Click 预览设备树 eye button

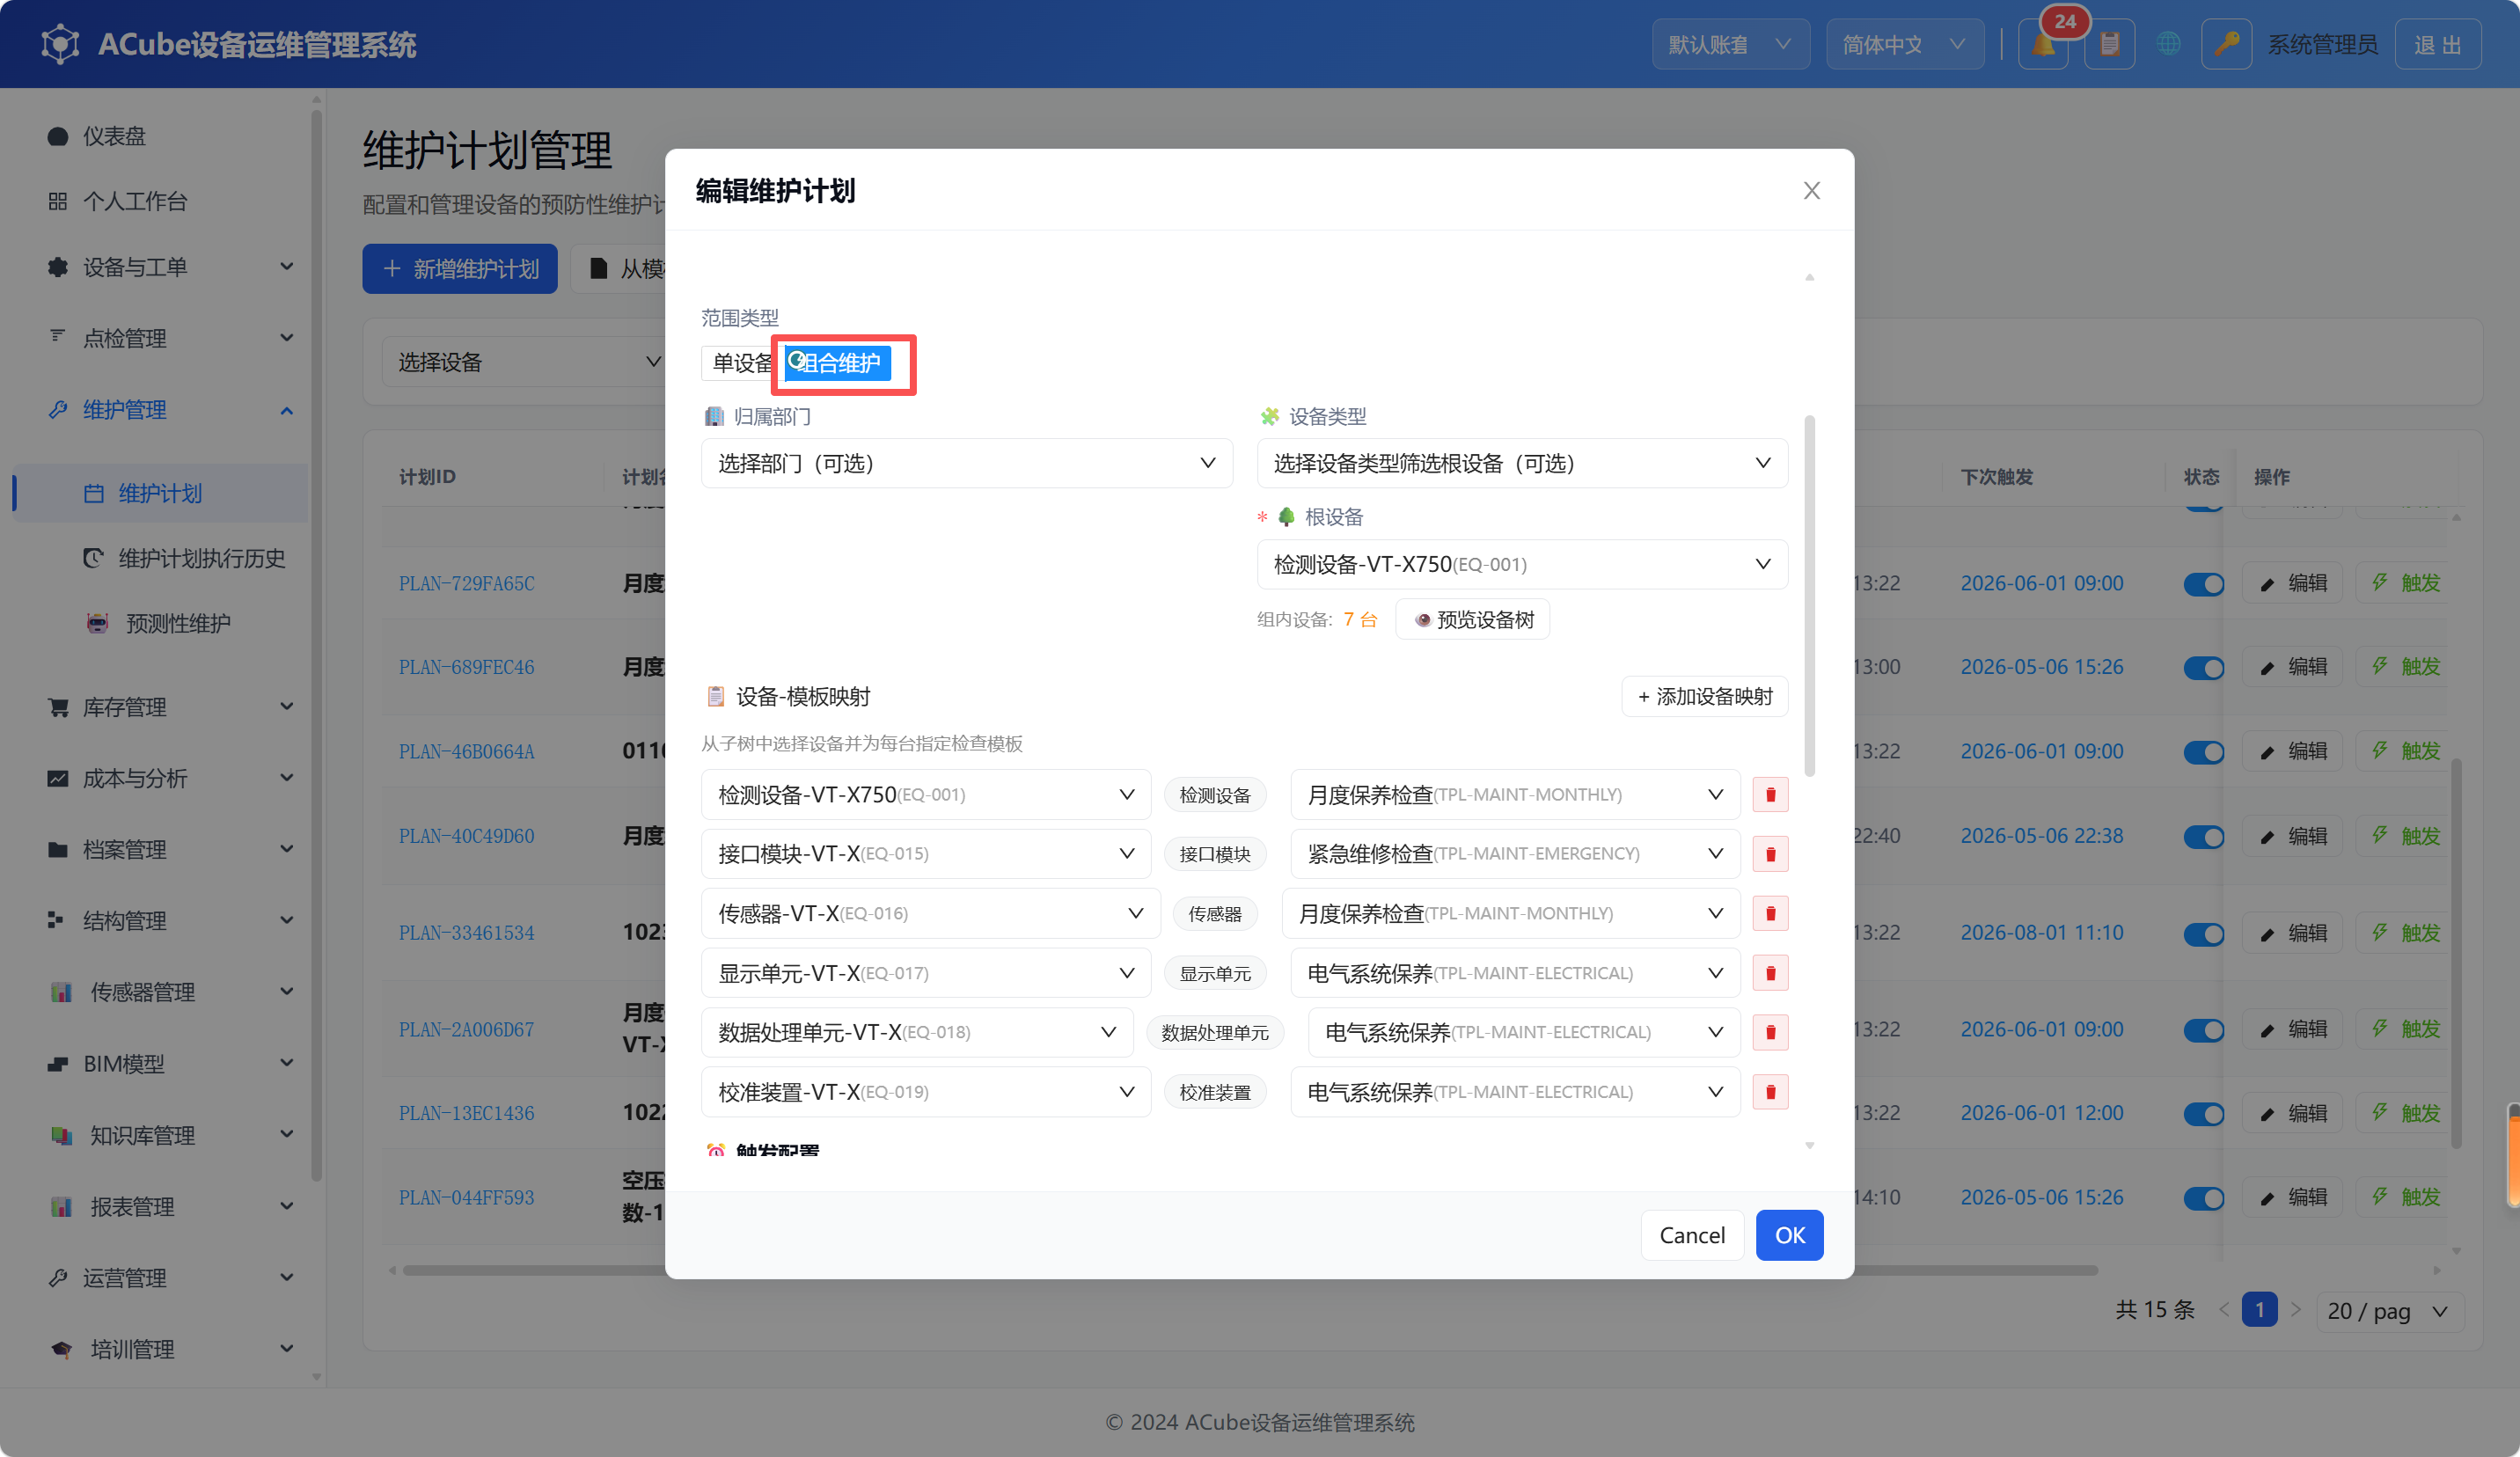click(1472, 619)
